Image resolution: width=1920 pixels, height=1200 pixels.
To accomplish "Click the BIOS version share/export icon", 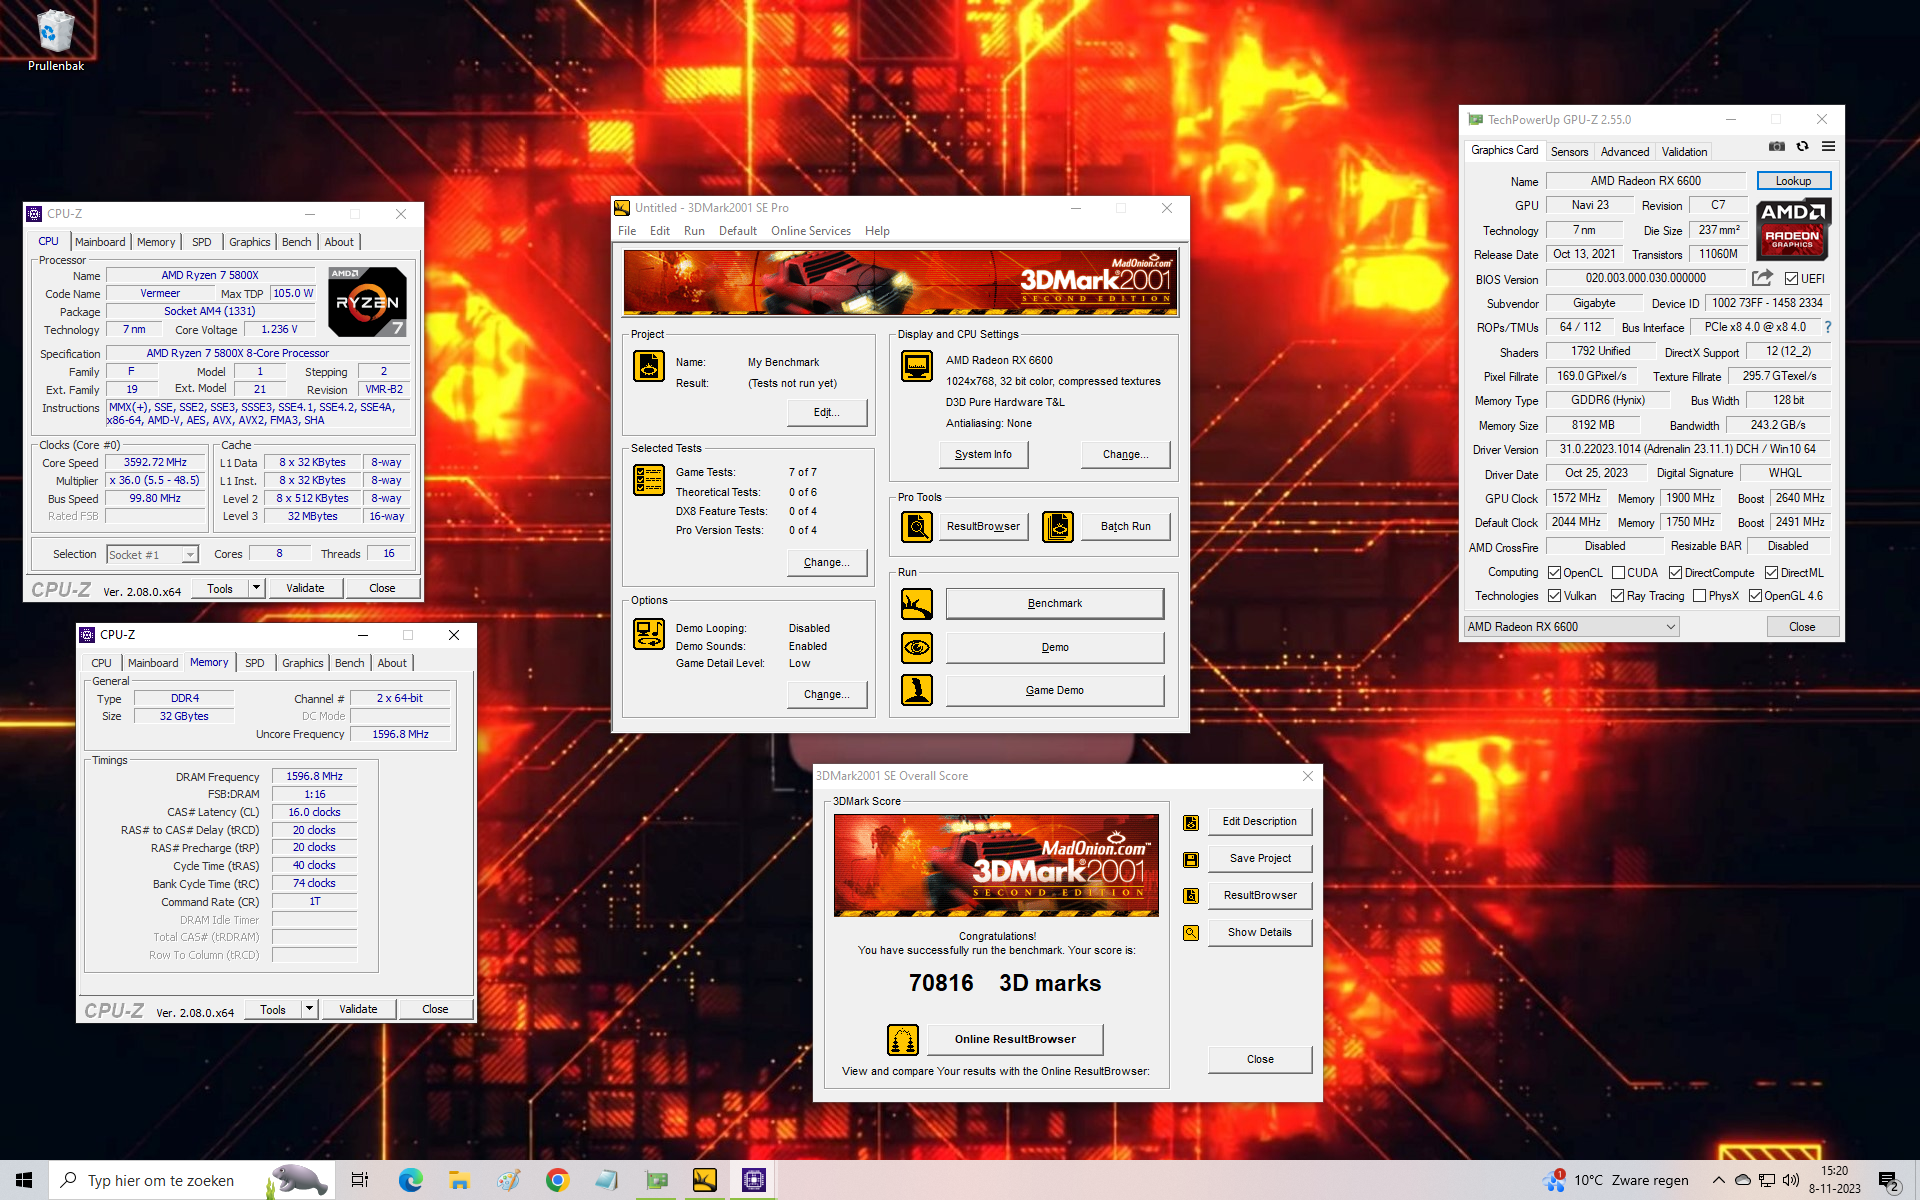I will 1762,278.
